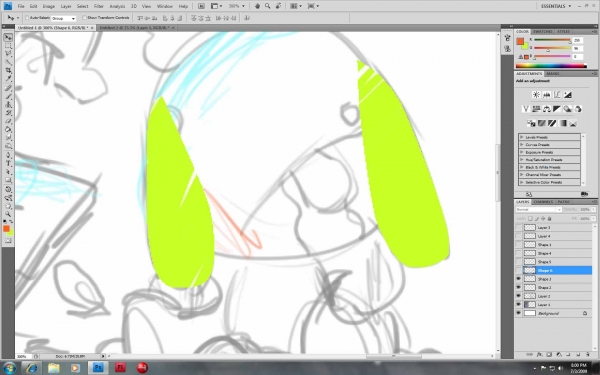Add a layer mask
This screenshot has width=600, height=375.
(549, 355)
